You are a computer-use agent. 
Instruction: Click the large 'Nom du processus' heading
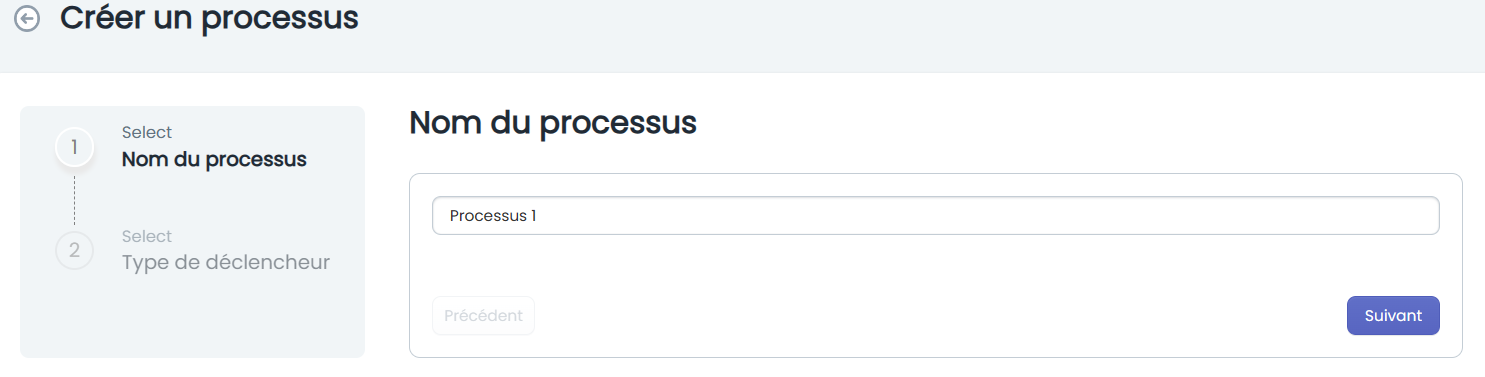point(553,123)
